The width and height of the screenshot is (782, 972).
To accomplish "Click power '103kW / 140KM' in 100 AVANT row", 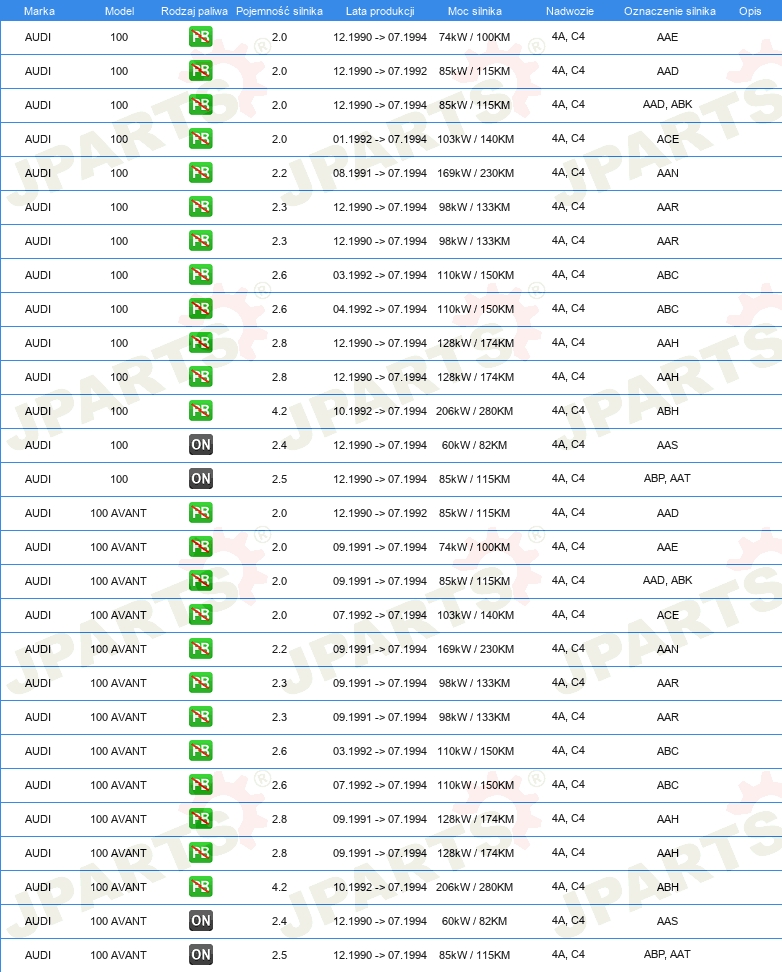I will point(475,615).
